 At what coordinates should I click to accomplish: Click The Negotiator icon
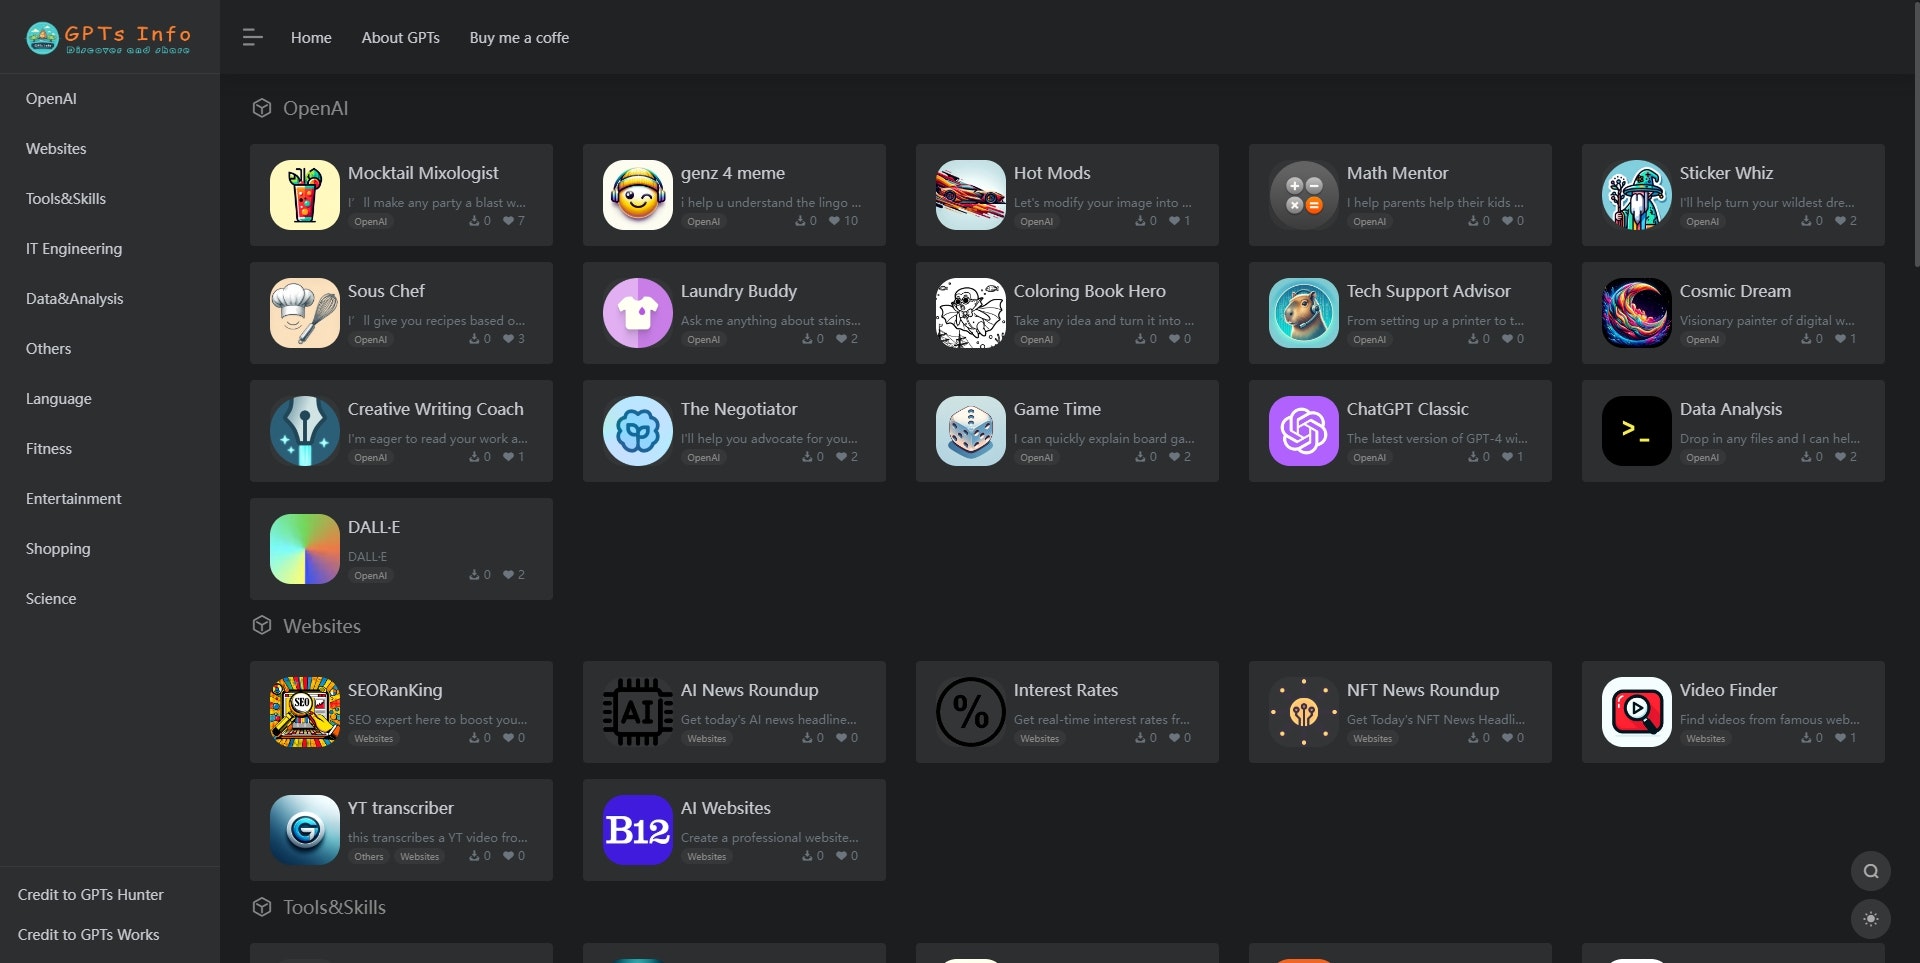tap(638, 431)
